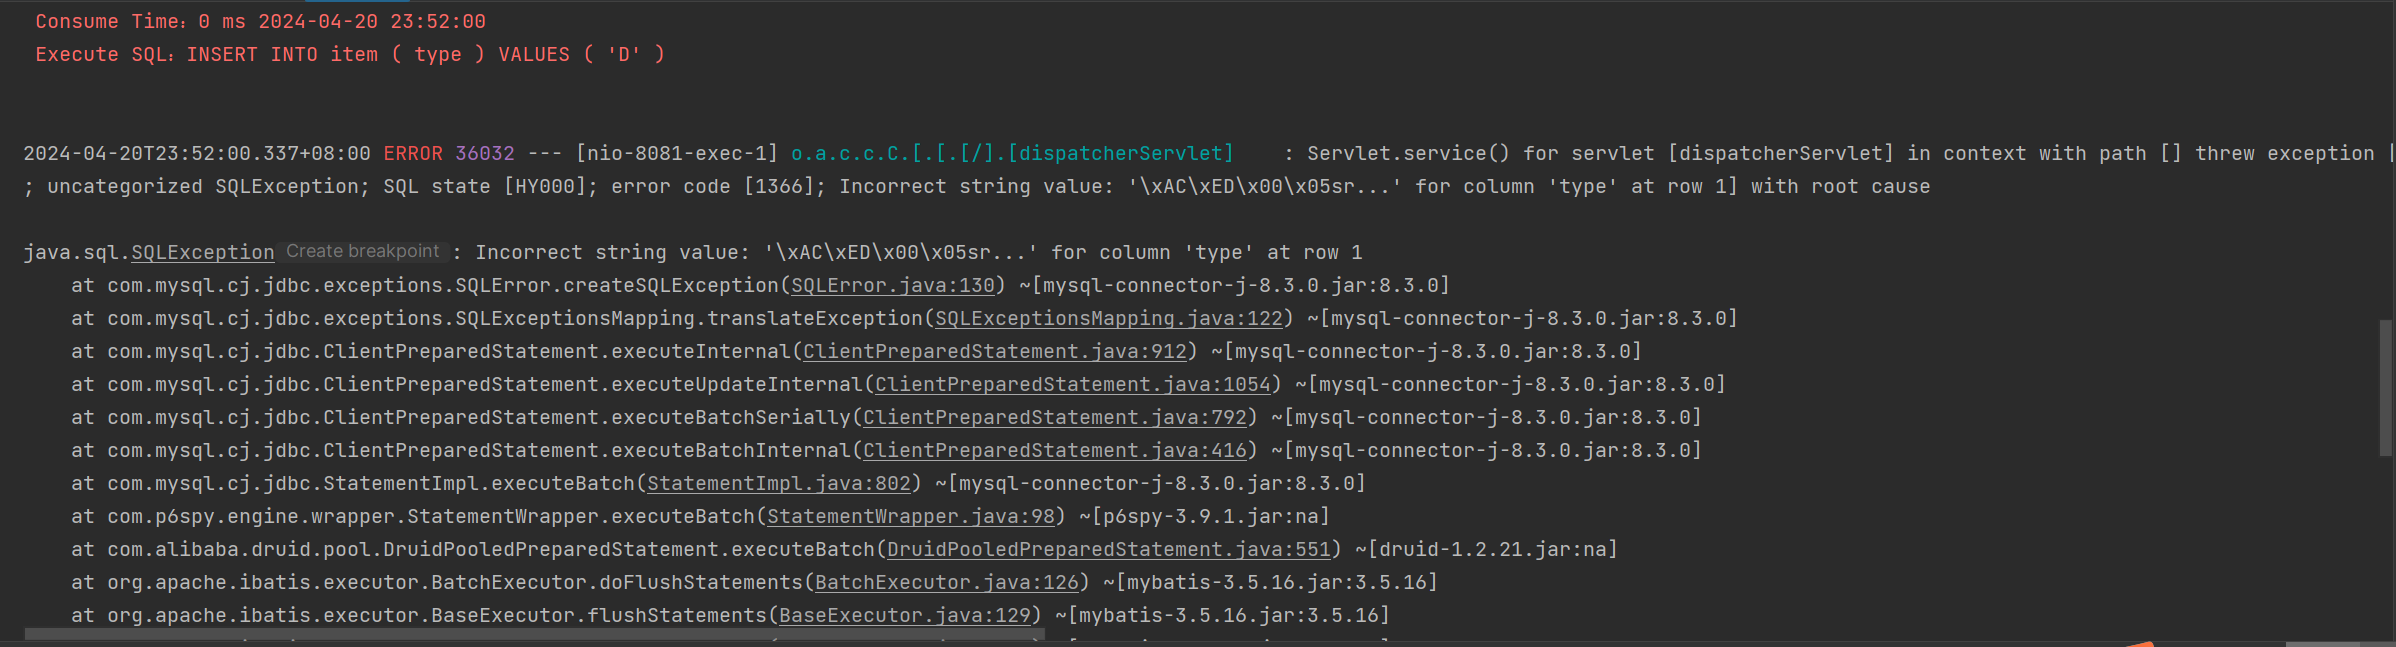Click the Execute SQL INSERT statement line

pyautogui.click(x=350, y=55)
